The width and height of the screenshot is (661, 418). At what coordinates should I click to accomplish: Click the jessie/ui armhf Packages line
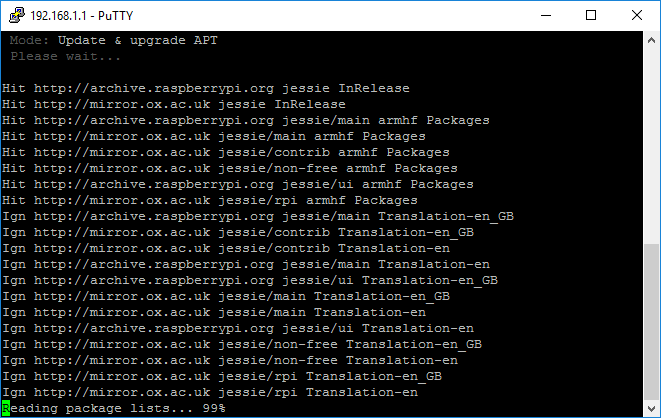pyautogui.click(x=238, y=185)
